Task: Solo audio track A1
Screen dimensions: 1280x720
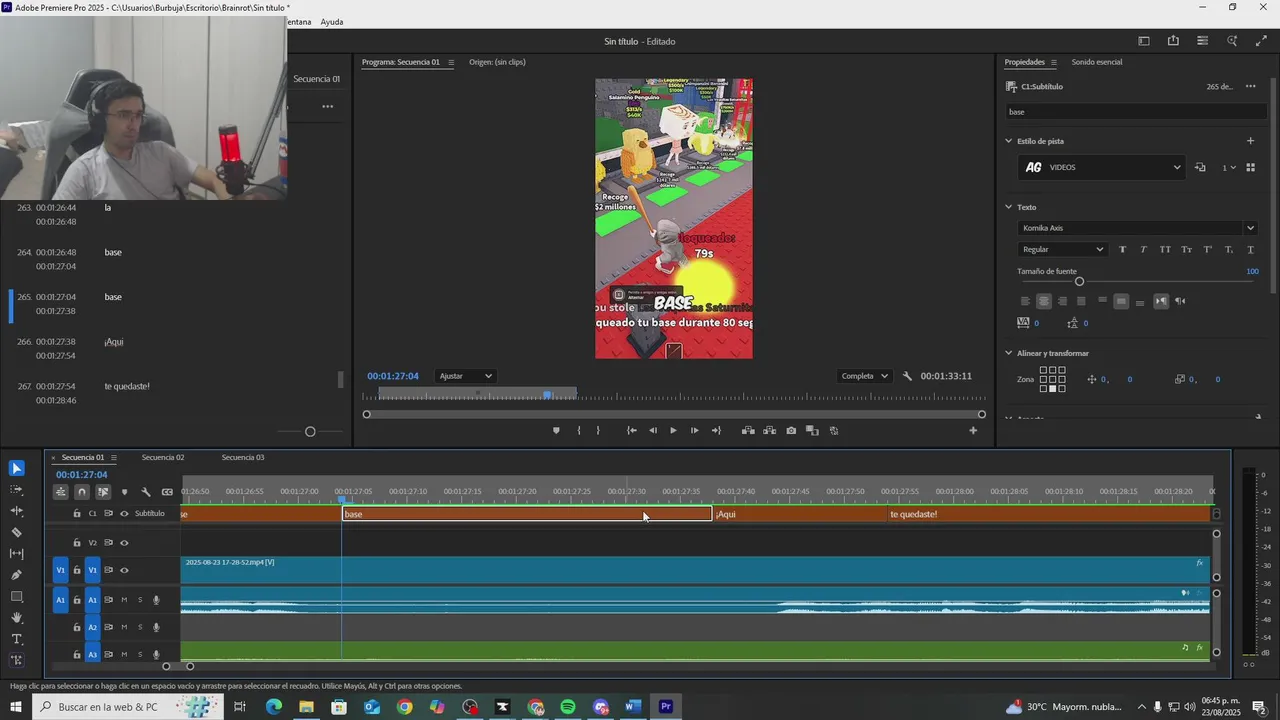Action: pyautogui.click(x=140, y=600)
